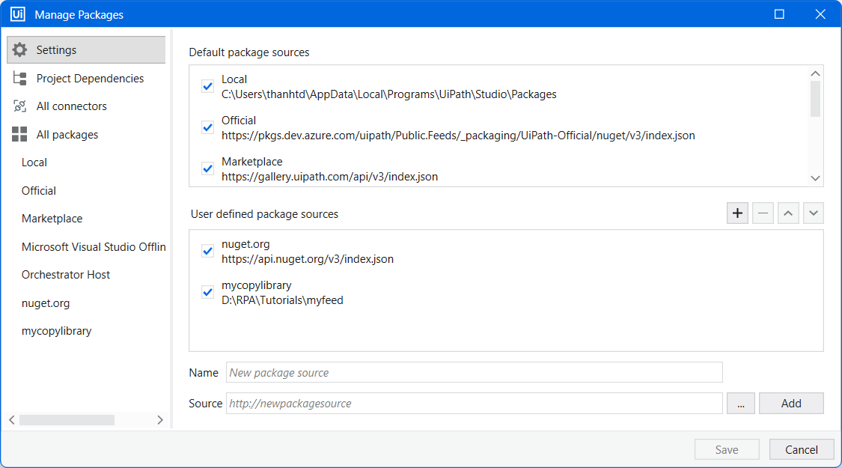Click the UiPath logo in title bar

pos(17,14)
